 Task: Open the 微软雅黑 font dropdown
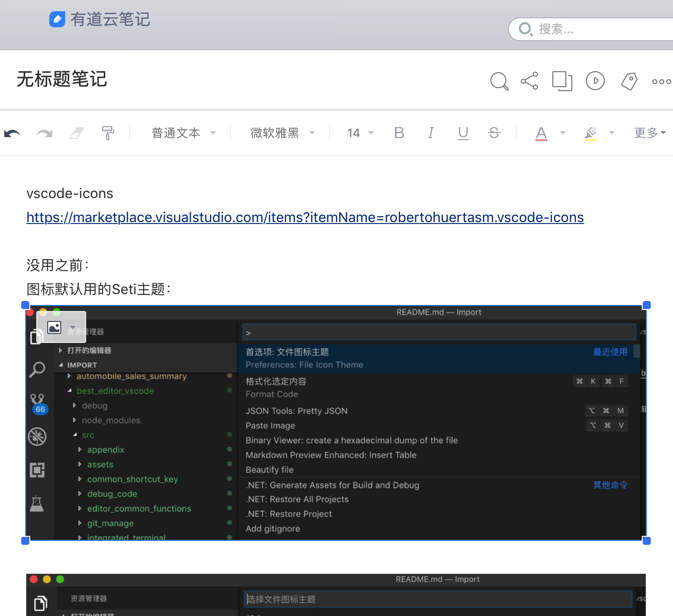click(x=282, y=133)
